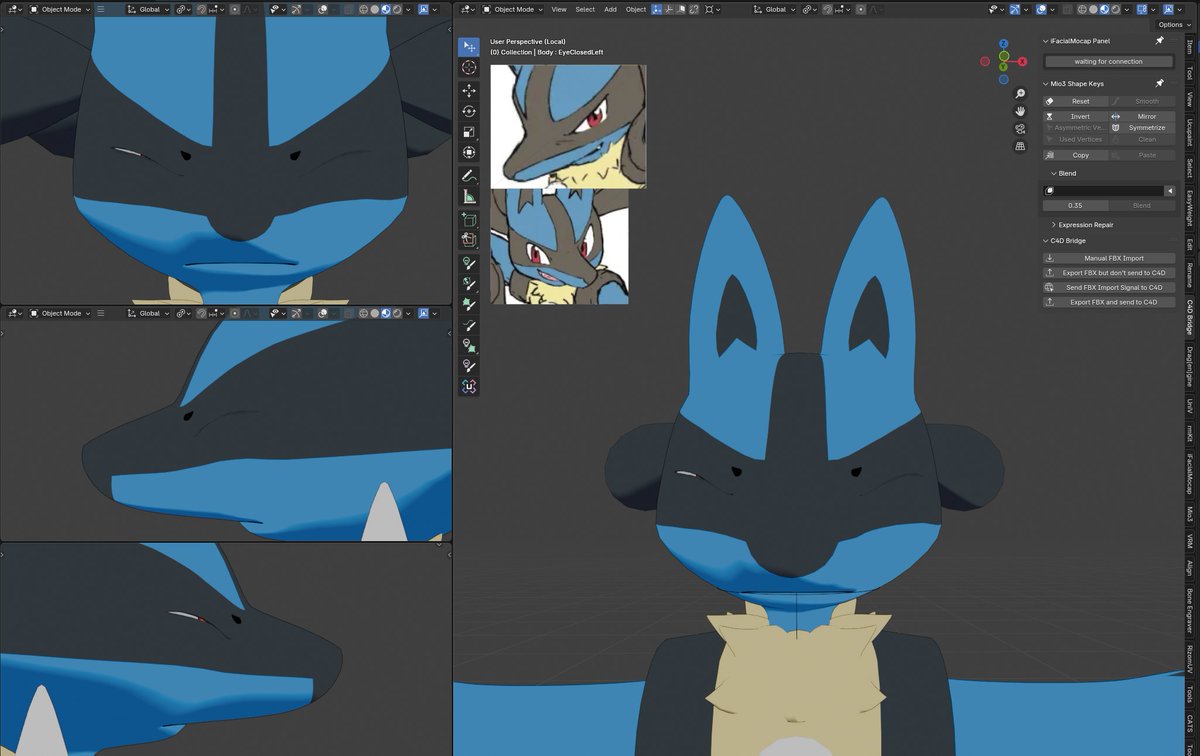This screenshot has height=756, width=1200.
Task: Toggle overlays in main viewport header
Action: coord(1042,9)
